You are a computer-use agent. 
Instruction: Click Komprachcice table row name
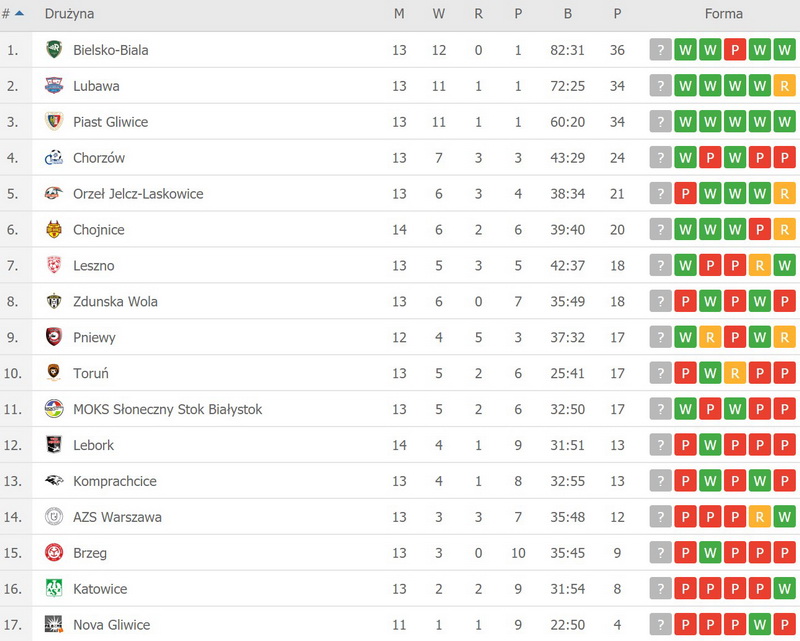point(114,482)
